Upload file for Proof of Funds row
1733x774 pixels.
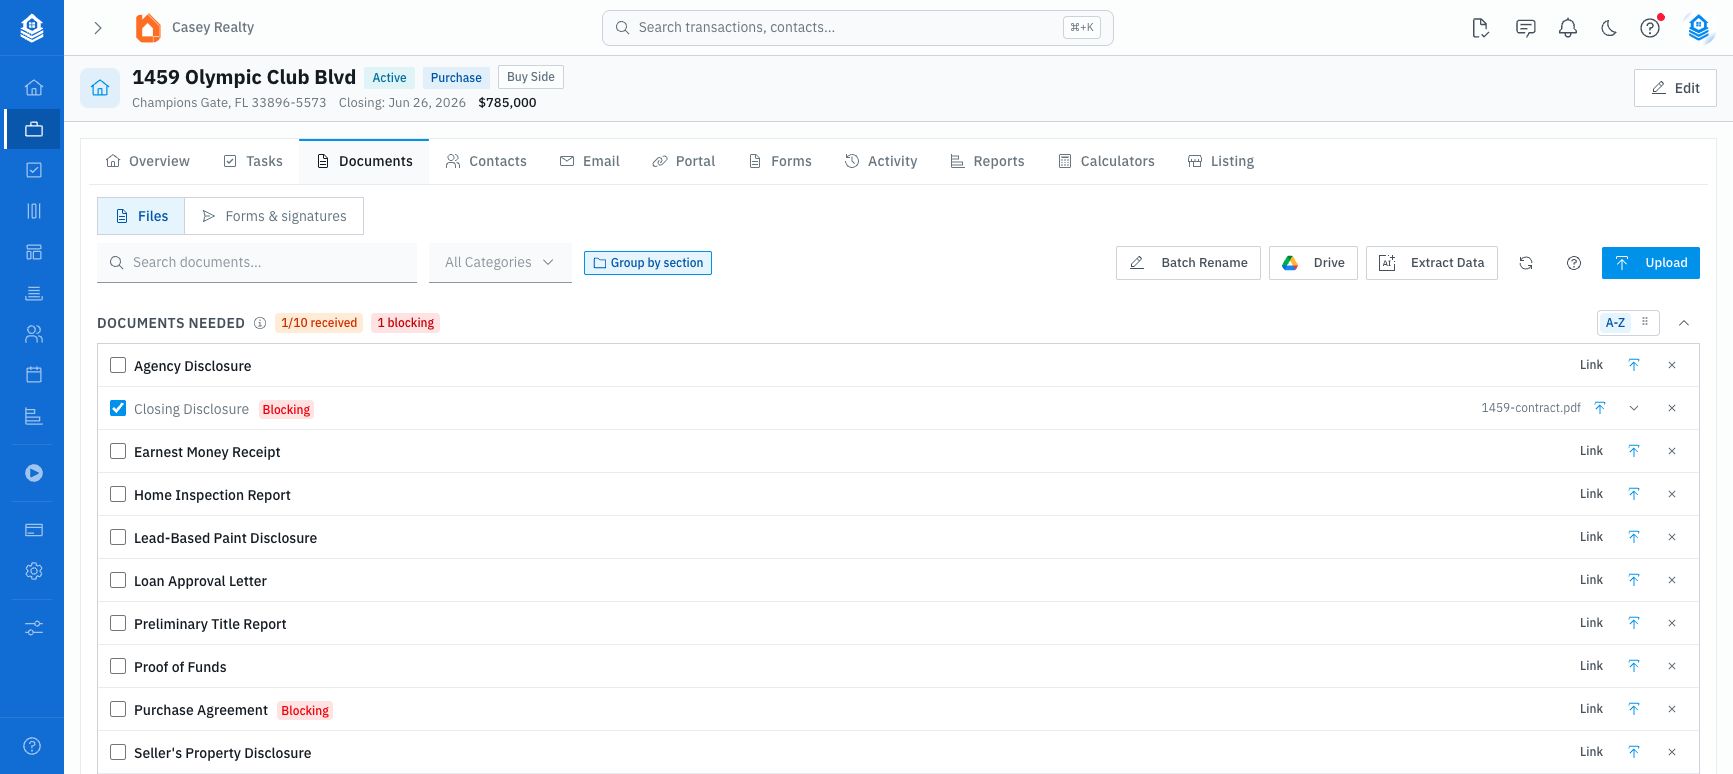[1634, 666]
